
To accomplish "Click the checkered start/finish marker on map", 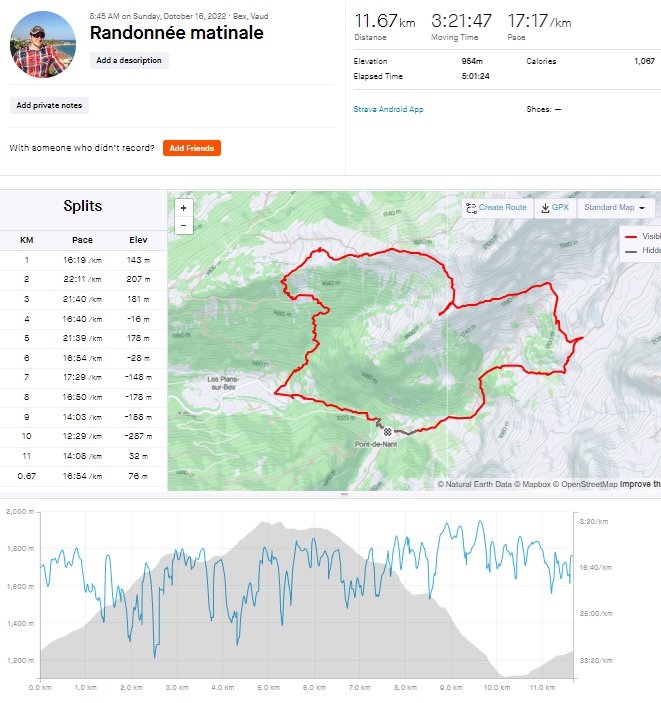I will (x=387, y=432).
